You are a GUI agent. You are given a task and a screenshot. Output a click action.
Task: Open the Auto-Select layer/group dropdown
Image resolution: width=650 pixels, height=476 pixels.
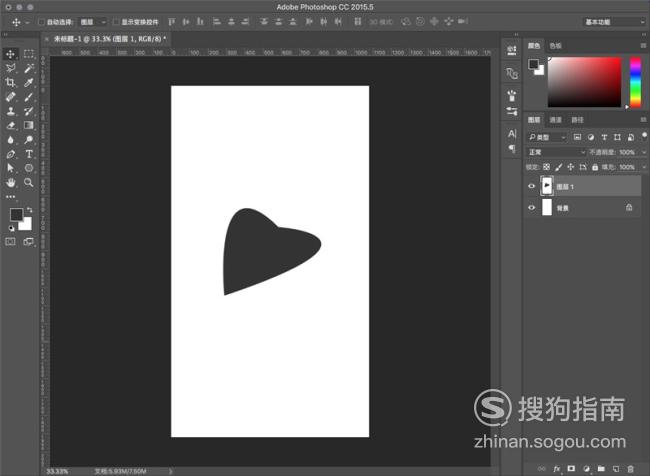tap(93, 22)
